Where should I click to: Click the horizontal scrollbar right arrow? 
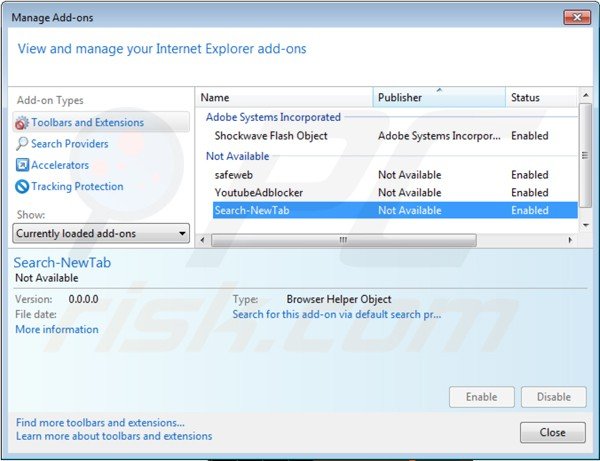tap(570, 240)
